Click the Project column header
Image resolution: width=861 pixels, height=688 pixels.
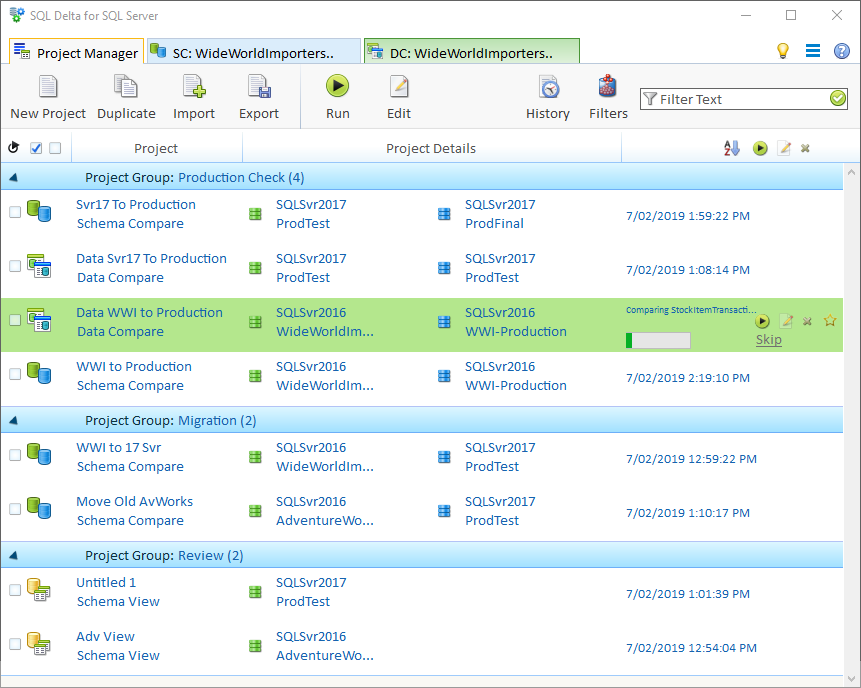[x=156, y=148]
